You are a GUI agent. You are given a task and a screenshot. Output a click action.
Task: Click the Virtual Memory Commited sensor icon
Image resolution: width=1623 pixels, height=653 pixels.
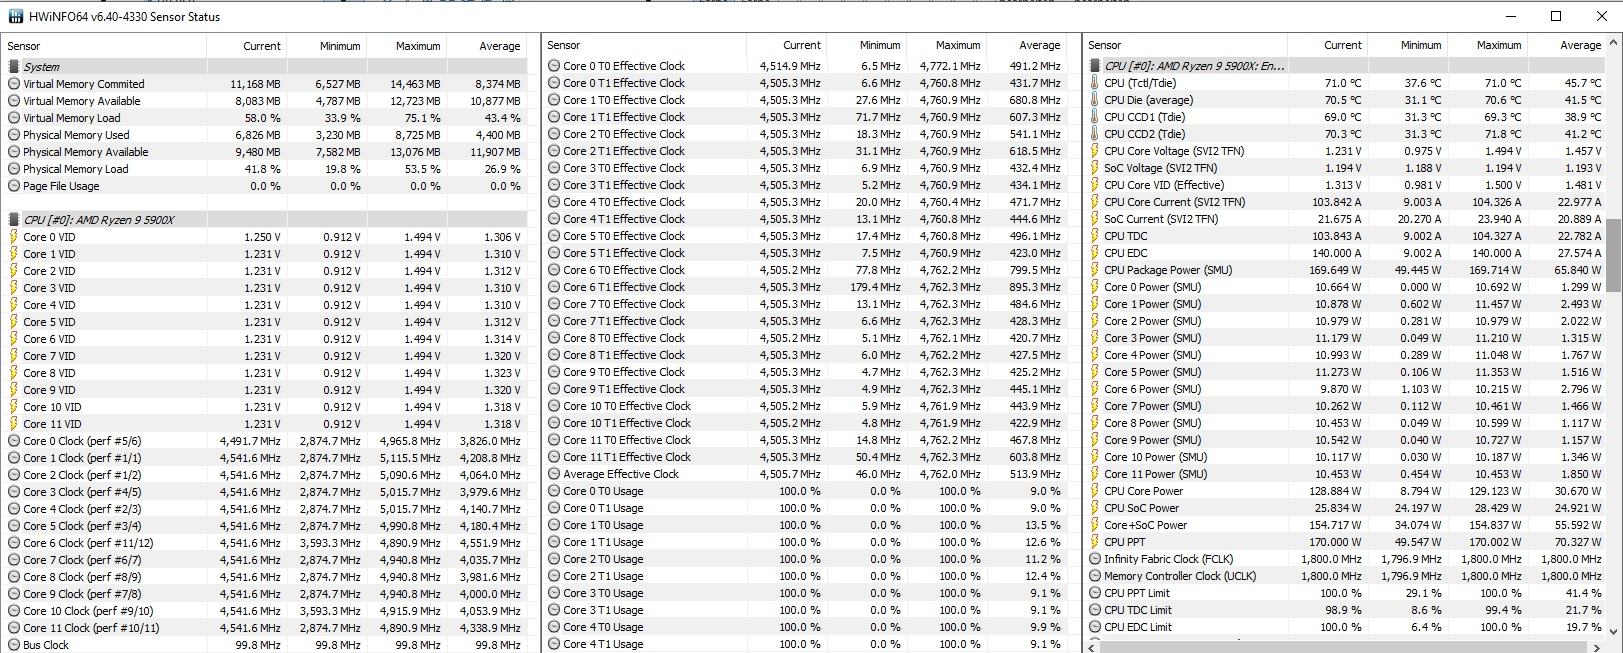(x=14, y=84)
